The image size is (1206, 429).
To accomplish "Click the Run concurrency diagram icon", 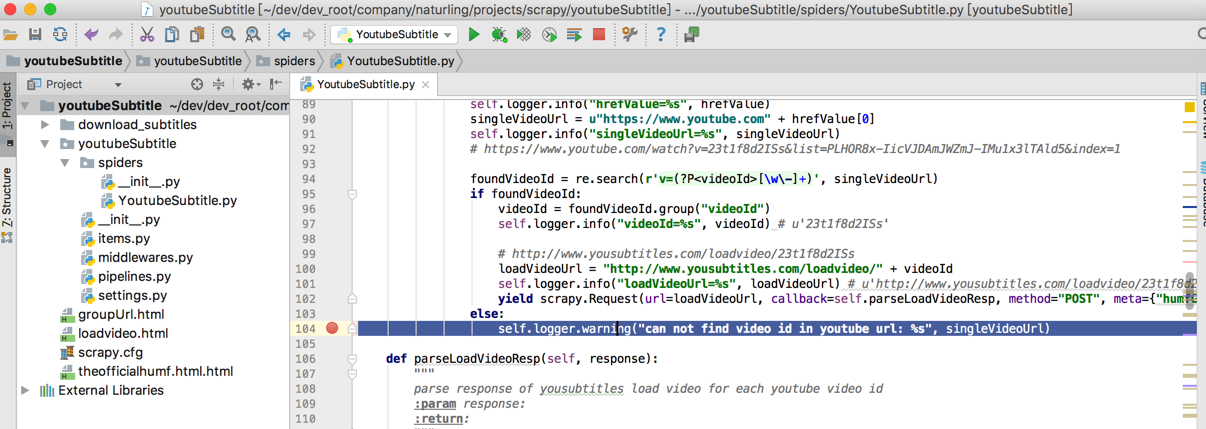I will (574, 35).
